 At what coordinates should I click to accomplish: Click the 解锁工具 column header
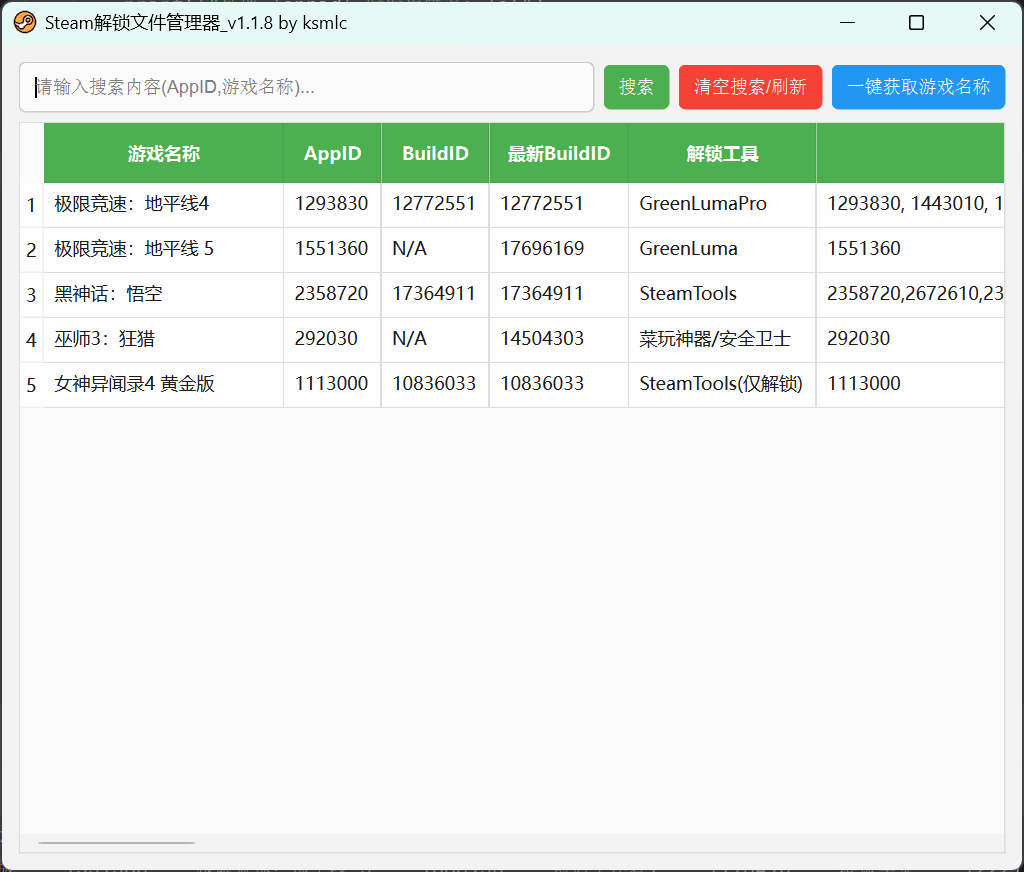pos(722,153)
